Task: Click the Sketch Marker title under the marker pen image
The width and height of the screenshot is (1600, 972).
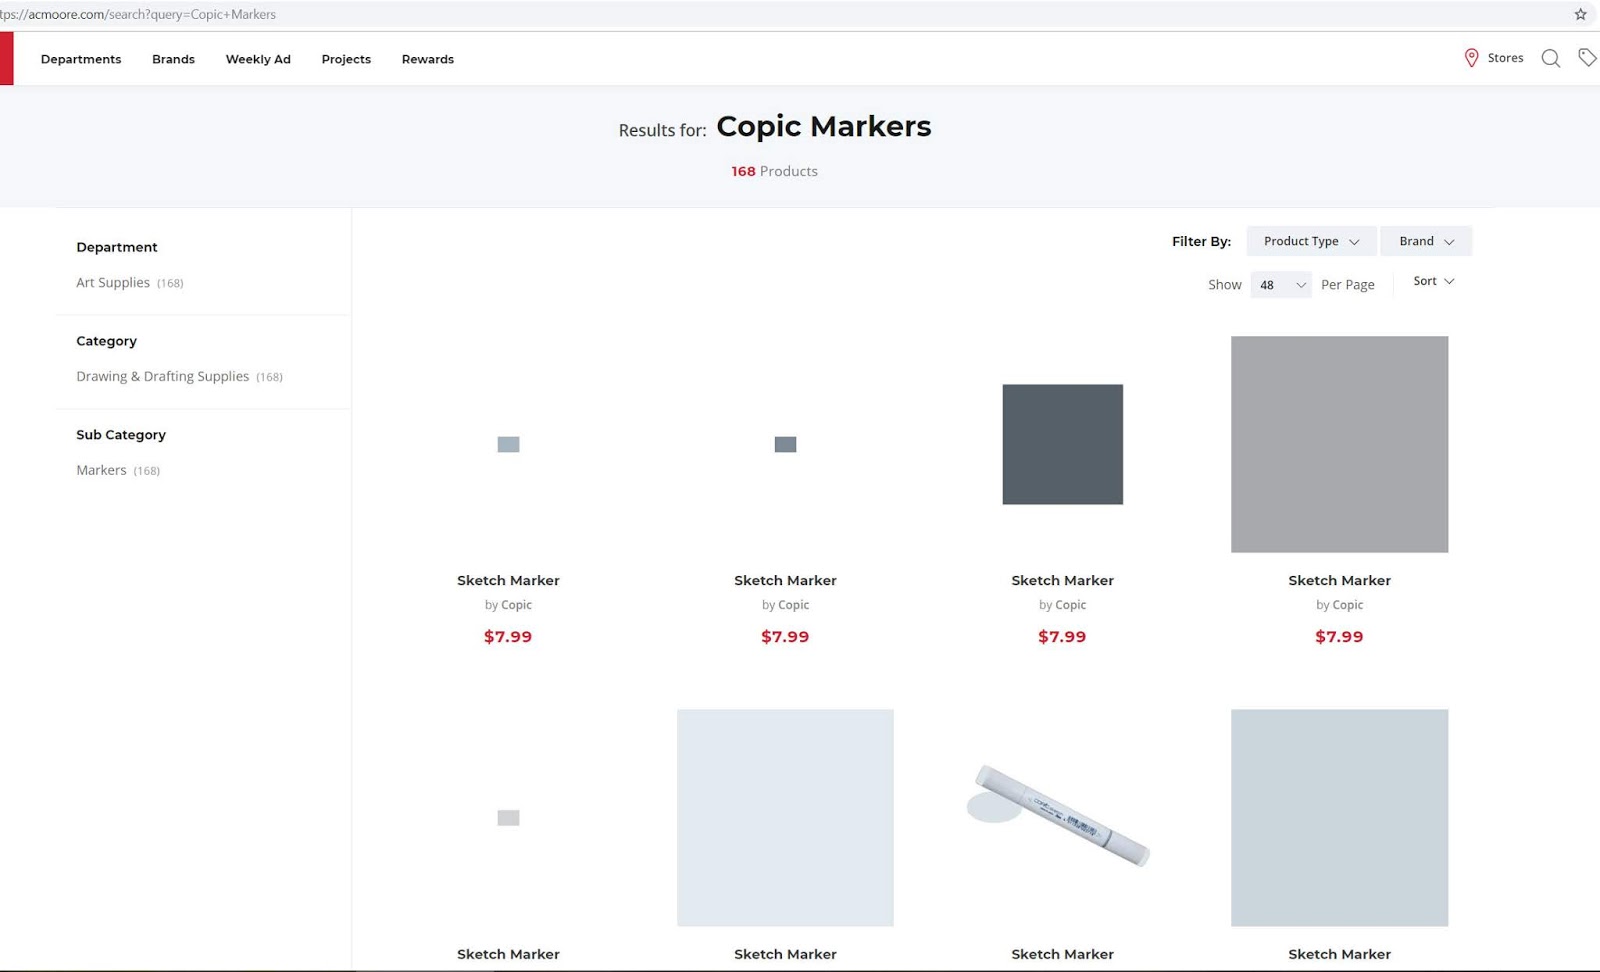Action: point(1062,954)
